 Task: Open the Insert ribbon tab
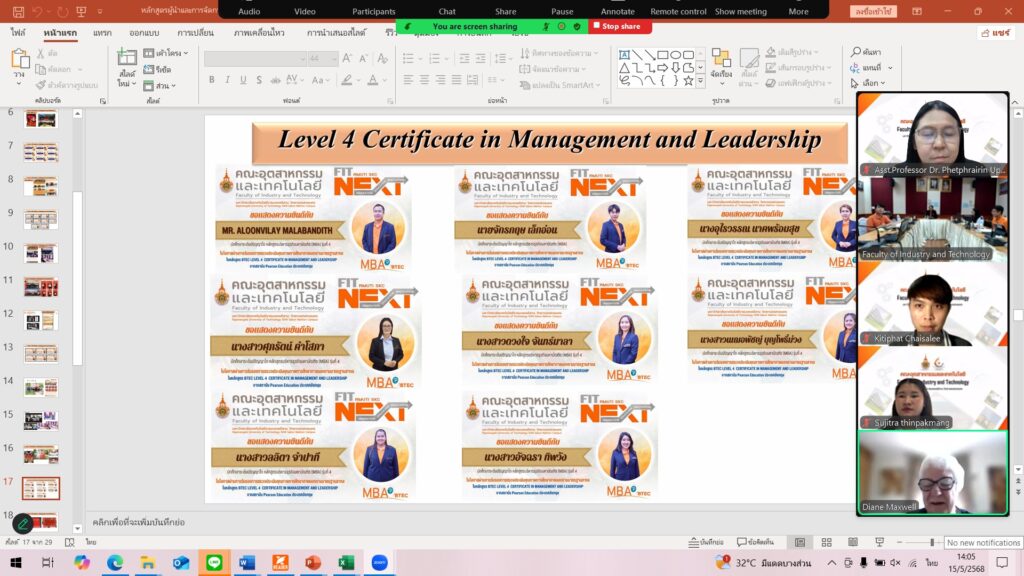click(x=102, y=32)
